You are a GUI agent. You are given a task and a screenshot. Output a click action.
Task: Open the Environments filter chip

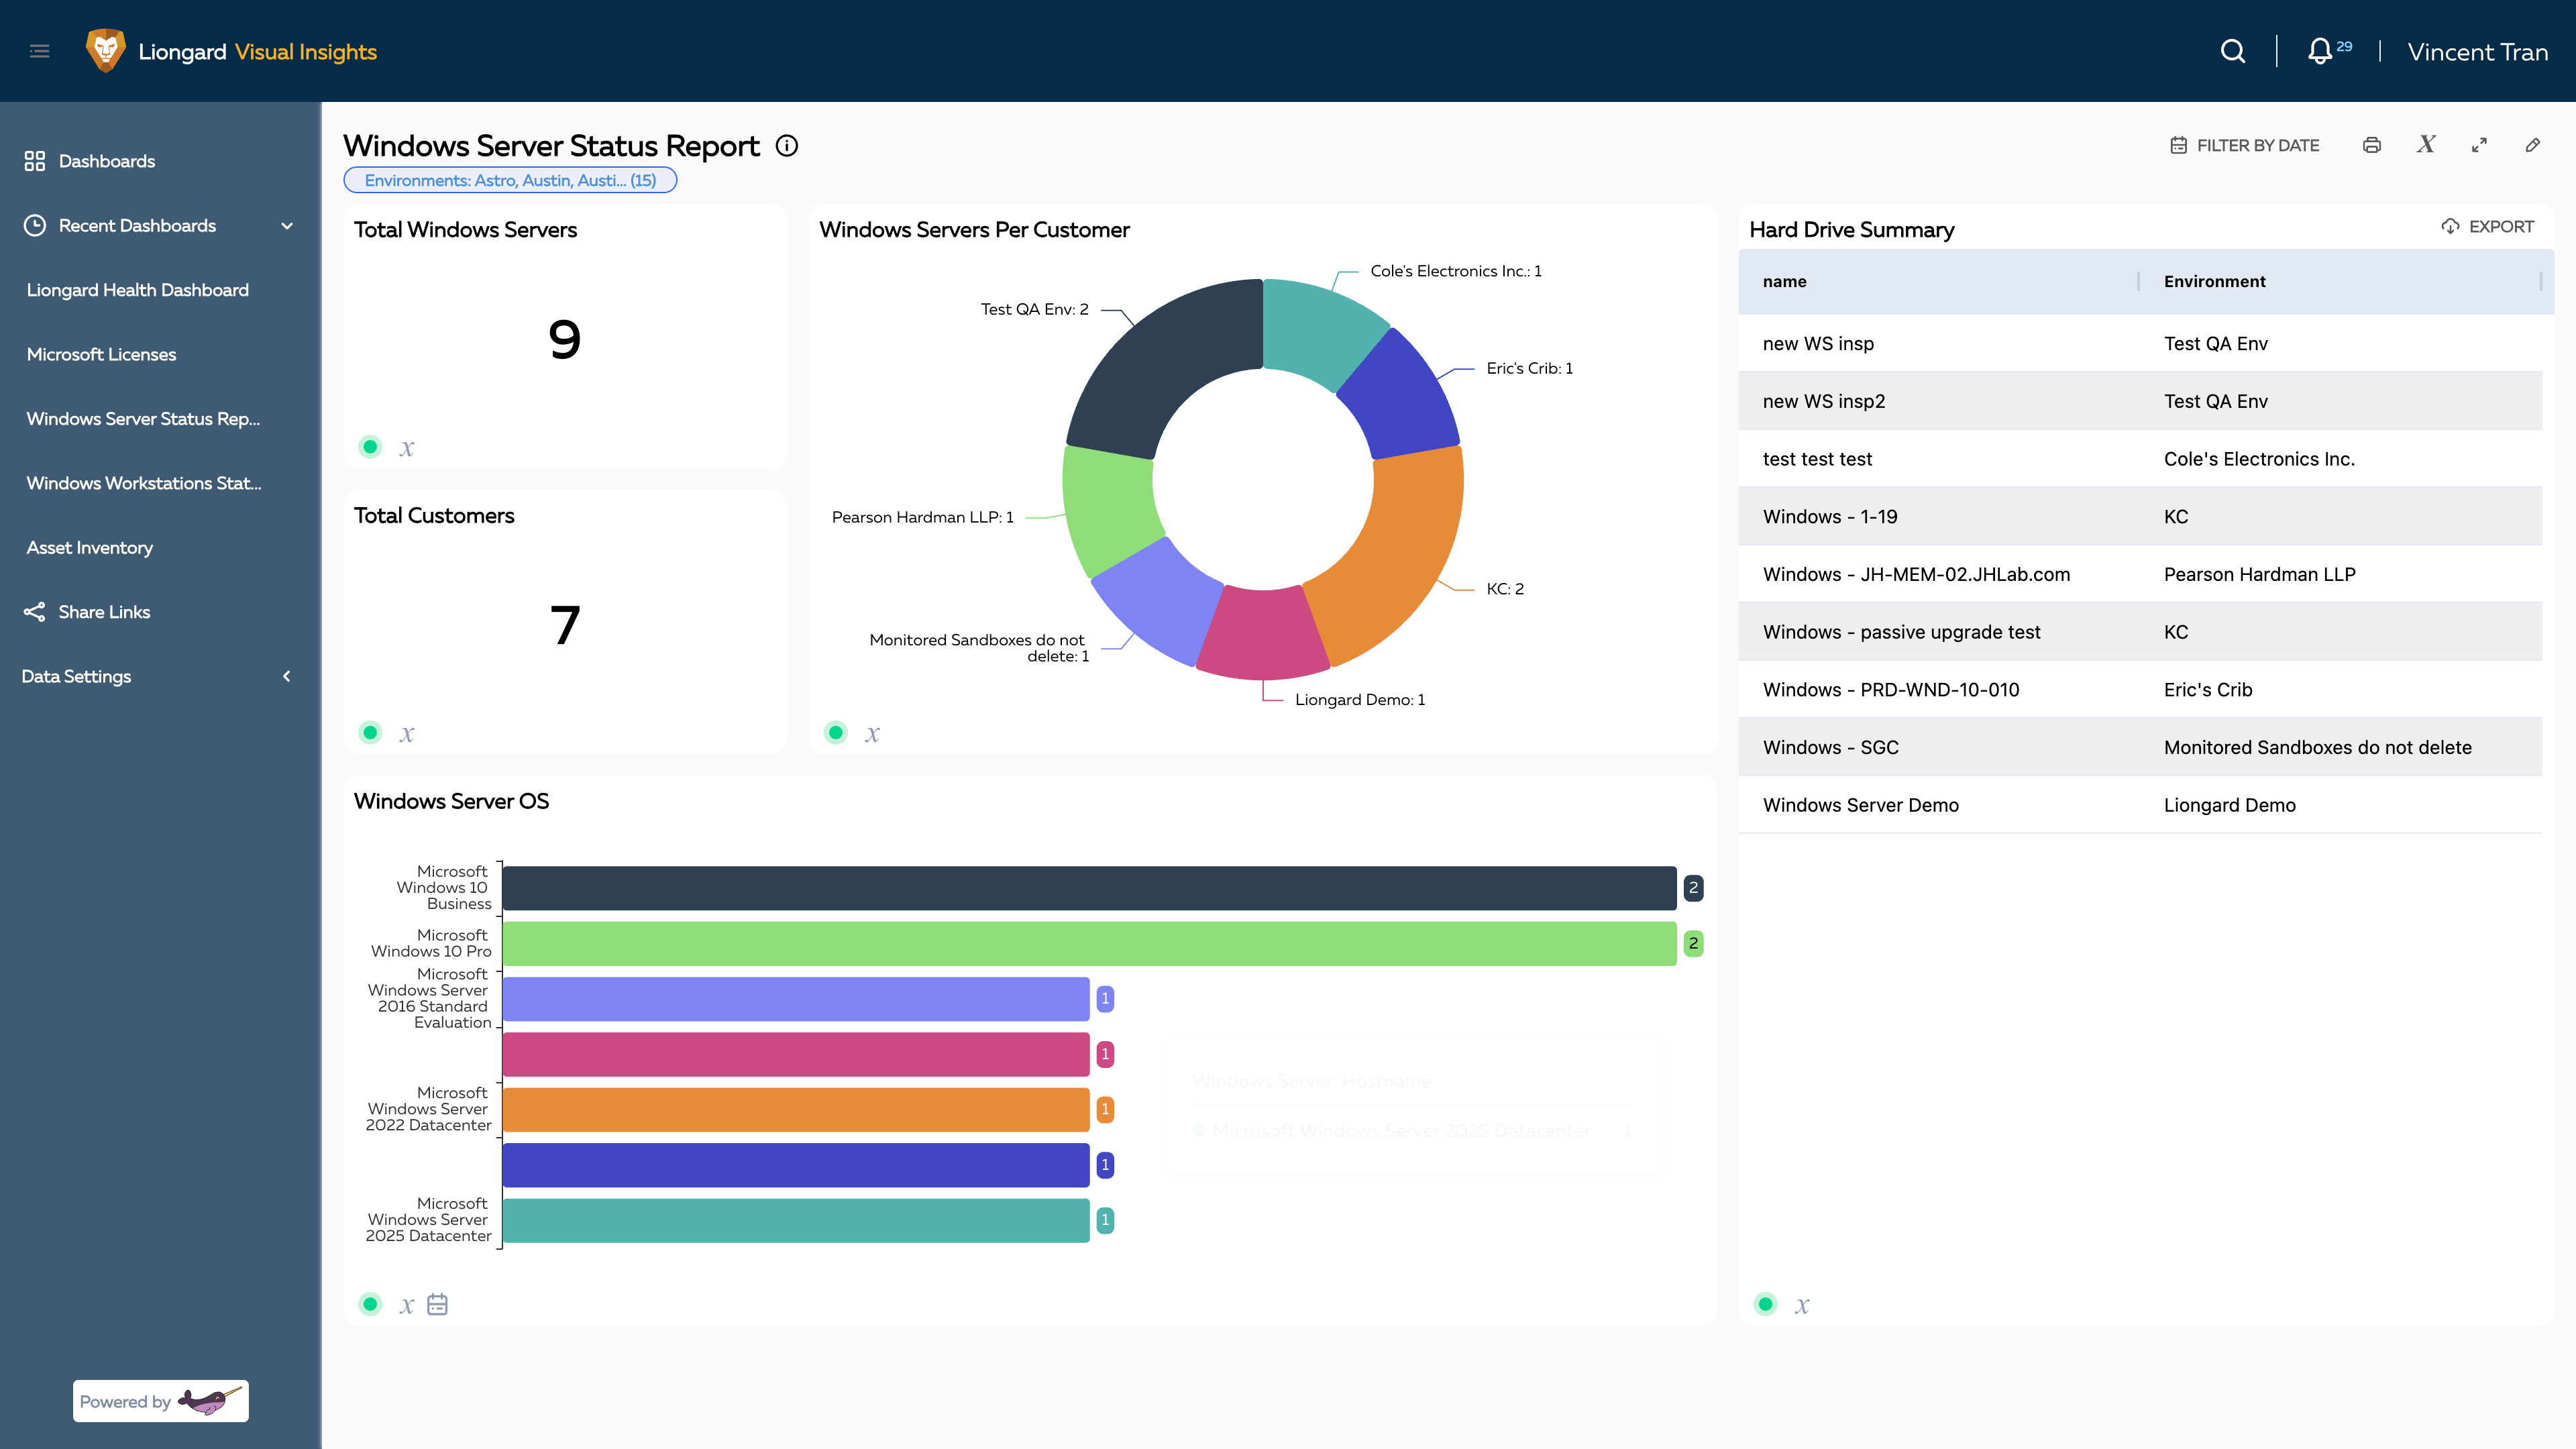coord(510,180)
